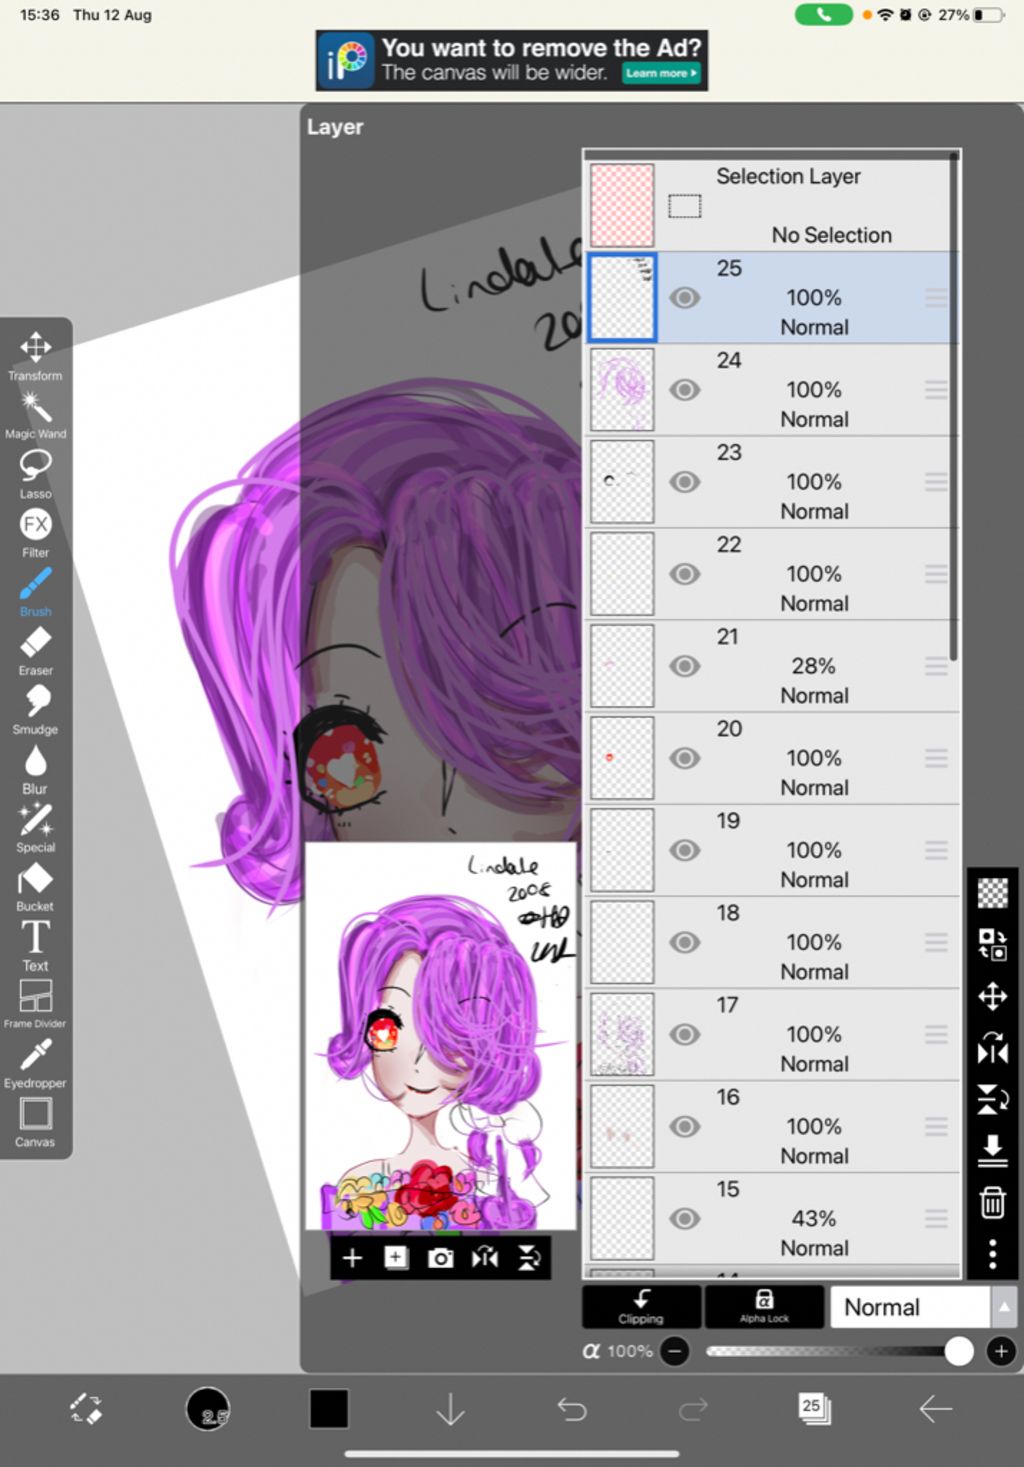Click the layer 20 reorder handle

[936, 758]
